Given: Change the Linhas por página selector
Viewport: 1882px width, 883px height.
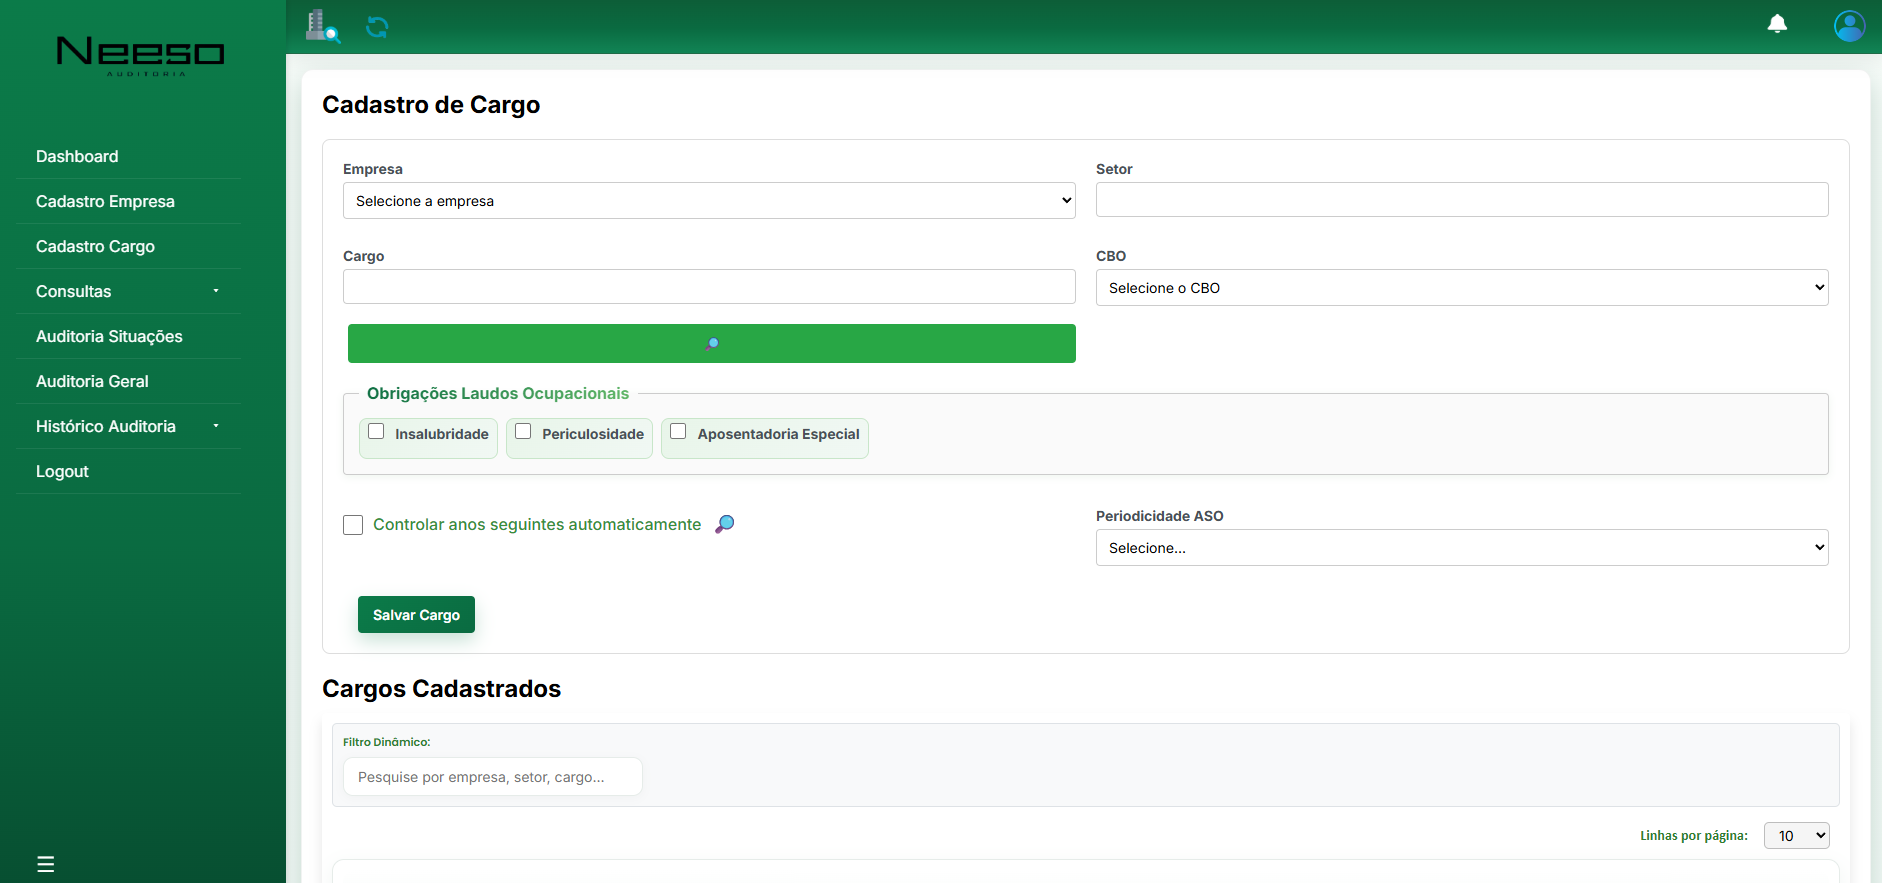Looking at the screenshot, I should (1796, 836).
